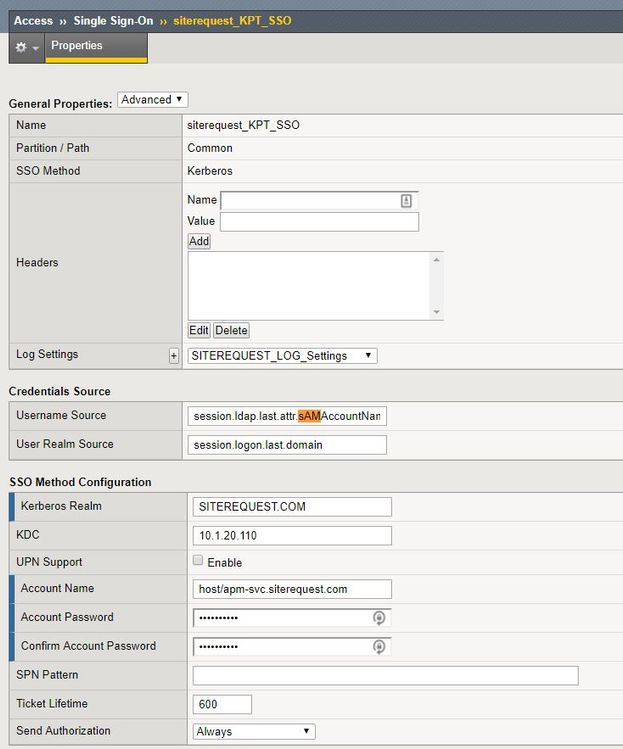The image size is (623, 749).
Task: Enable the UPN Support checkbox
Action: 198,562
